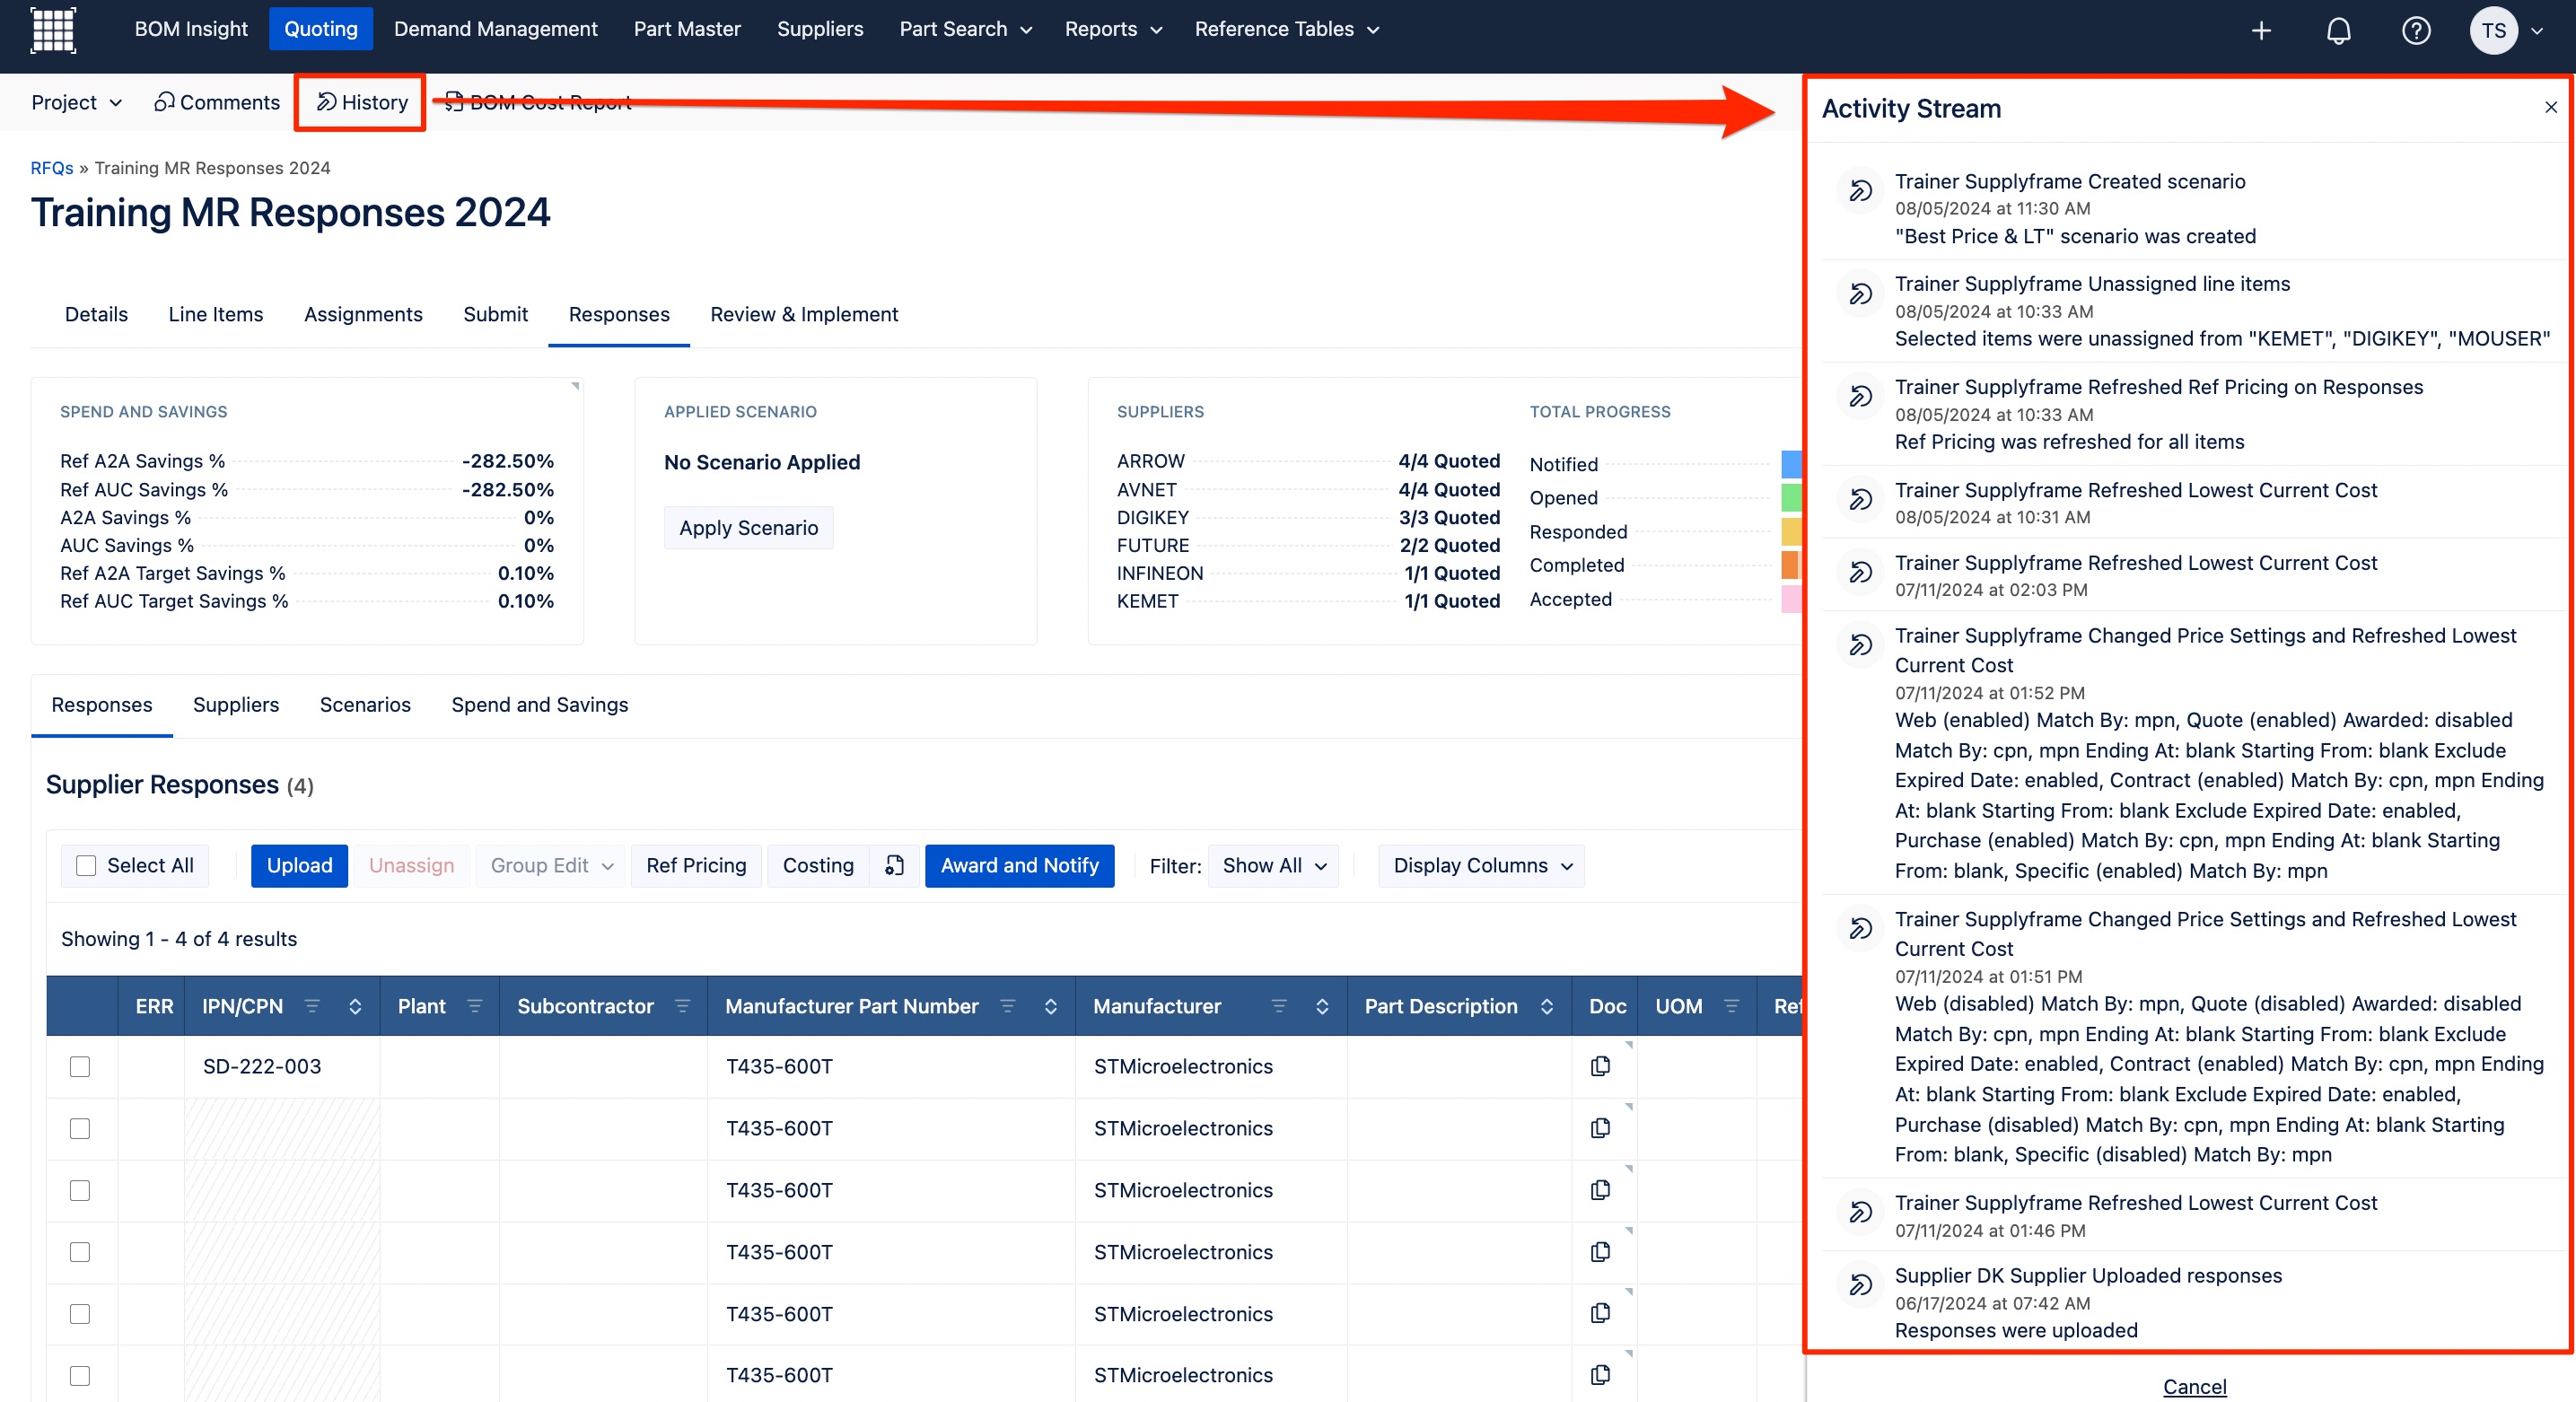The image size is (2576, 1402).
Task: Open Demand Management
Action: click(x=495, y=29)
